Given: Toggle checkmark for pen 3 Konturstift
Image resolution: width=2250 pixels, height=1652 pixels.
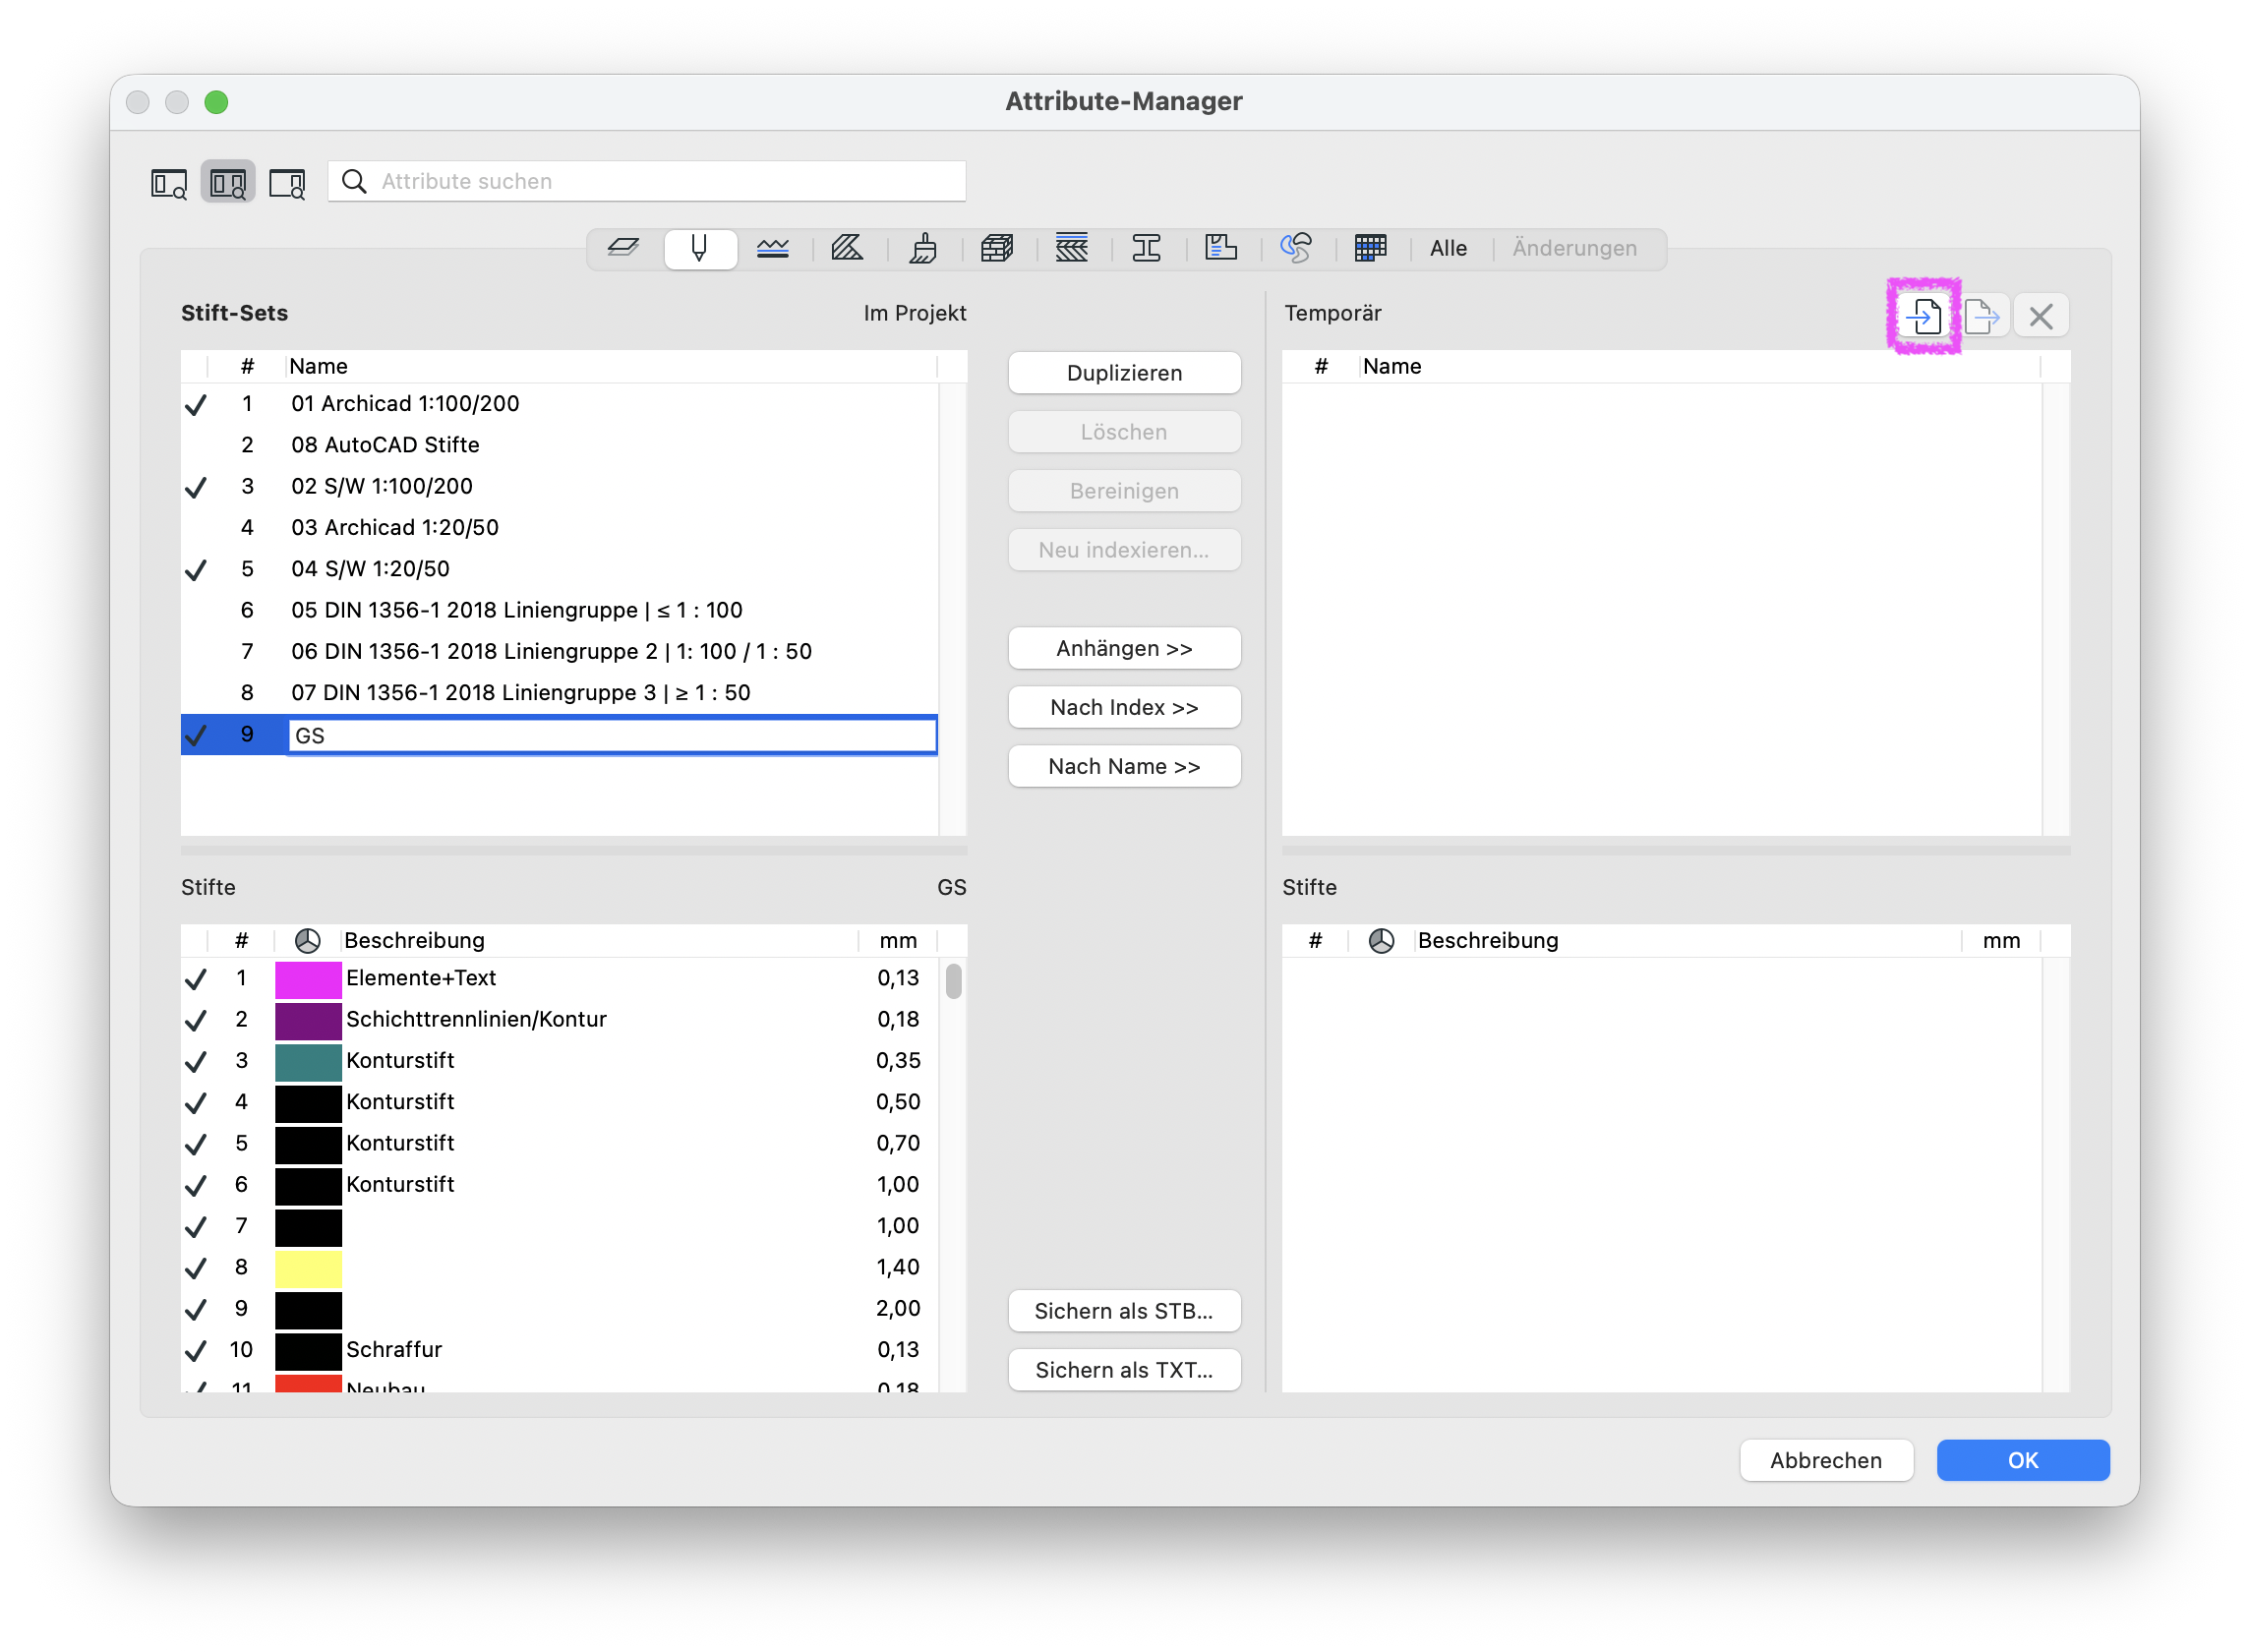Looking at the screenshot, I should click(196, 1062).
